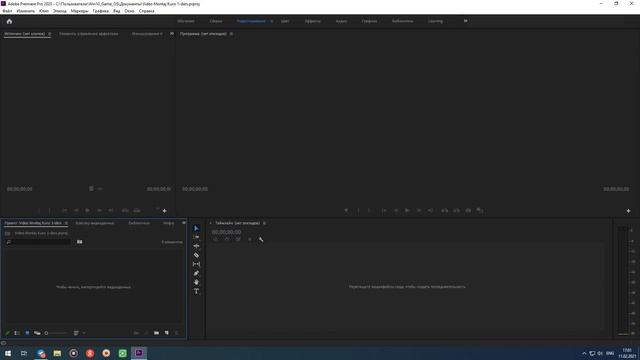Show hidden tabs in Source panel group
640x360 pixels.
coord(172,34)
